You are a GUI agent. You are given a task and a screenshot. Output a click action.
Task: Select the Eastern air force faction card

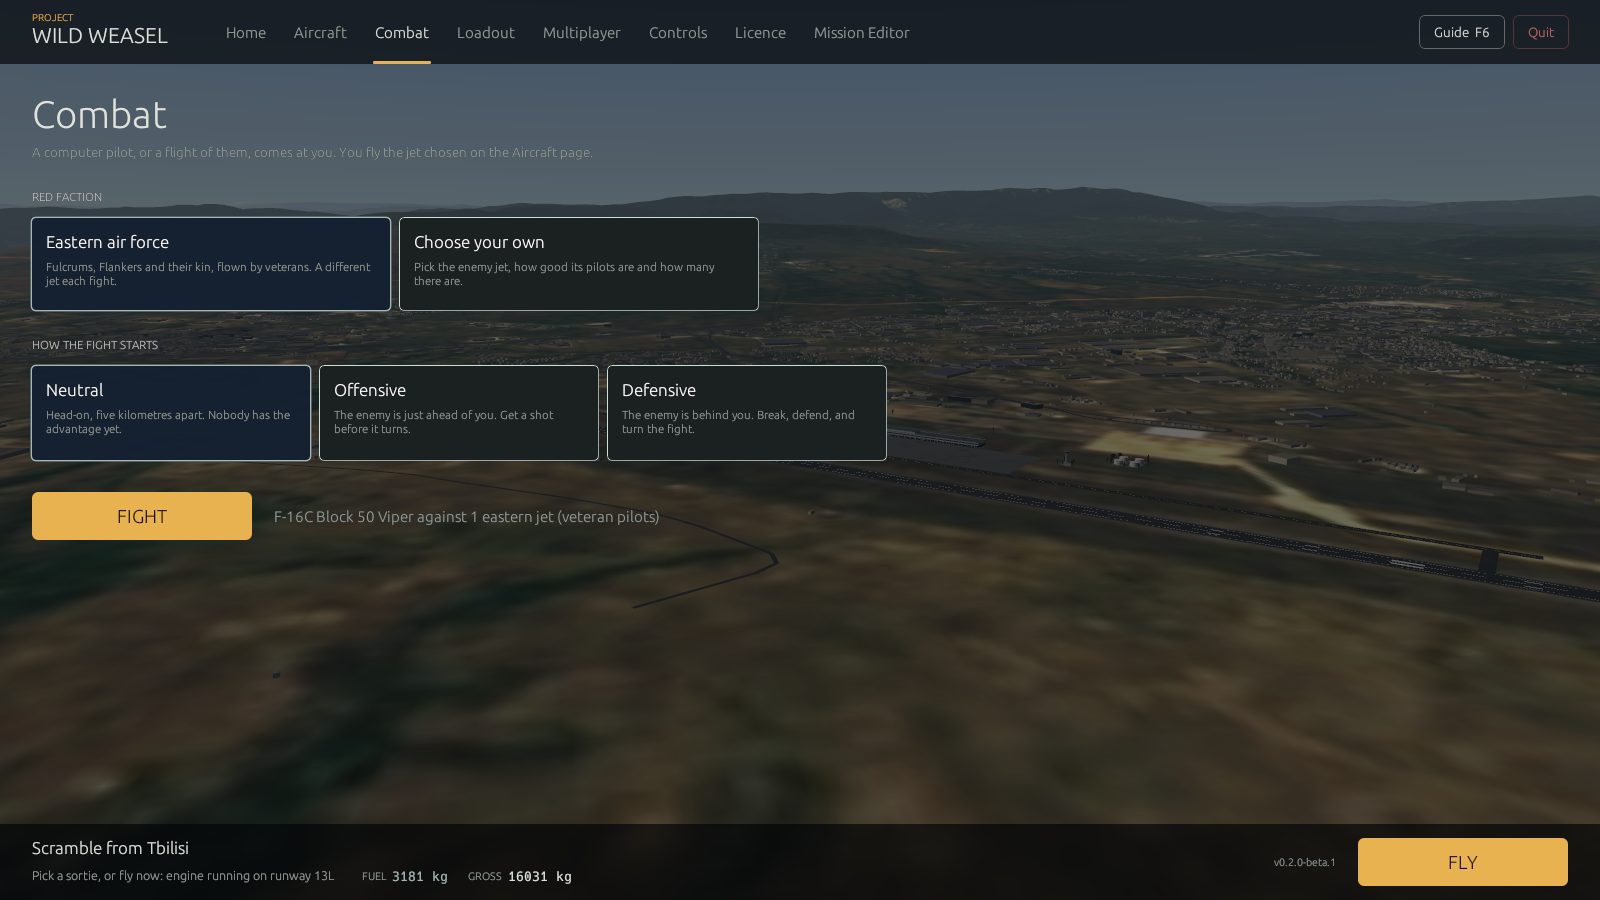(x=211, y=264)
